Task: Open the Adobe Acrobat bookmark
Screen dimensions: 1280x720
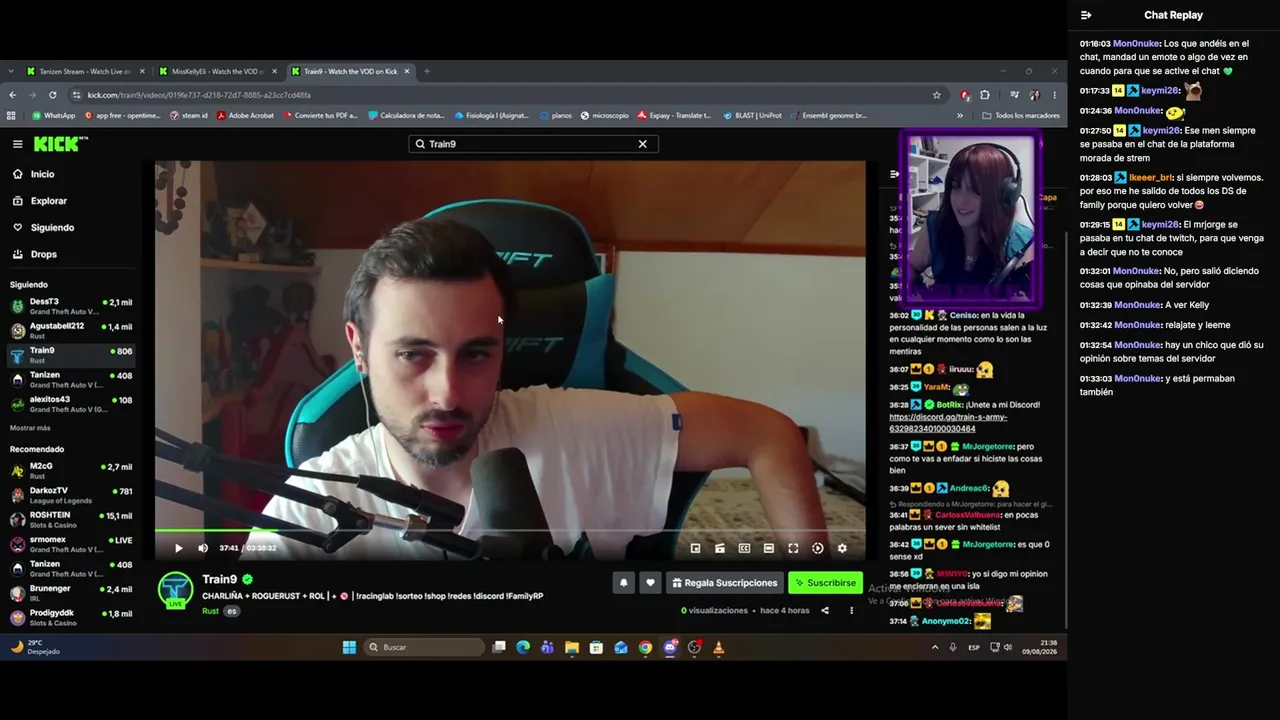Action: click(245, 116)
